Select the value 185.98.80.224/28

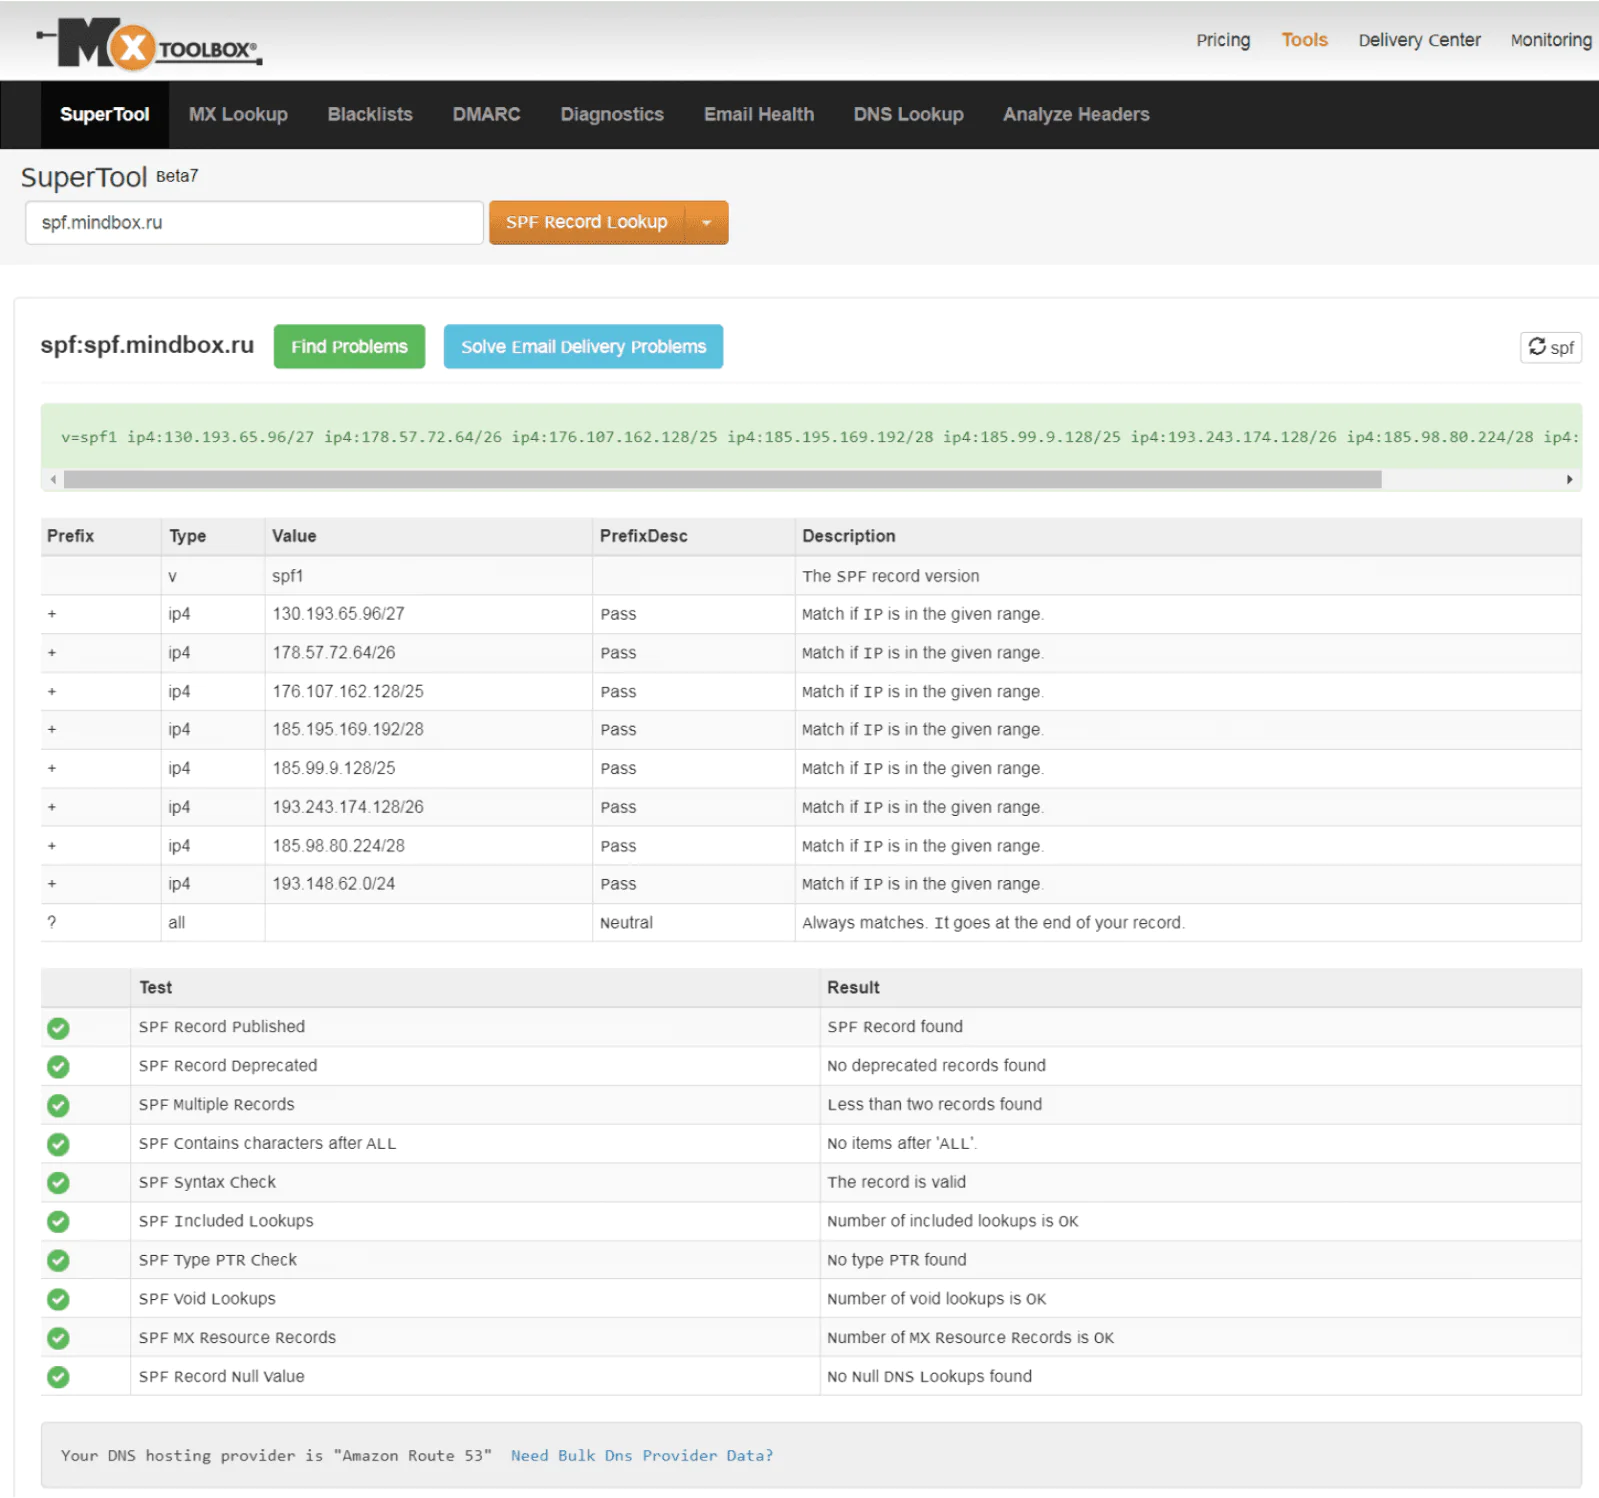338,846
